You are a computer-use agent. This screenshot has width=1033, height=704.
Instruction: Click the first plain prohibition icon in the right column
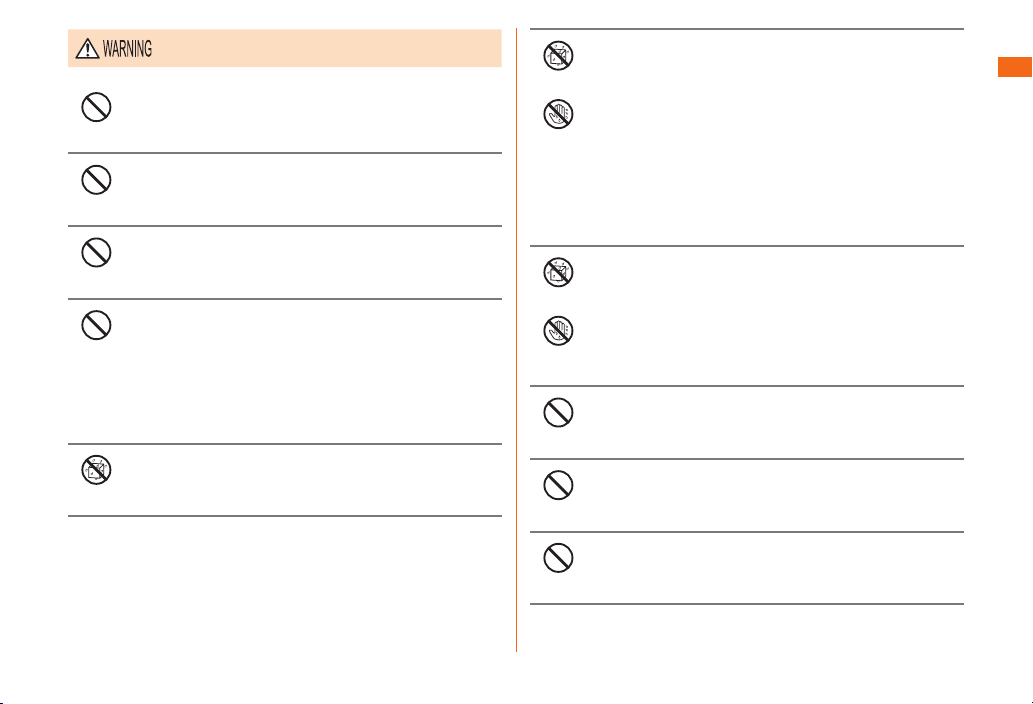pyautogui.click(x=558, y=413)
